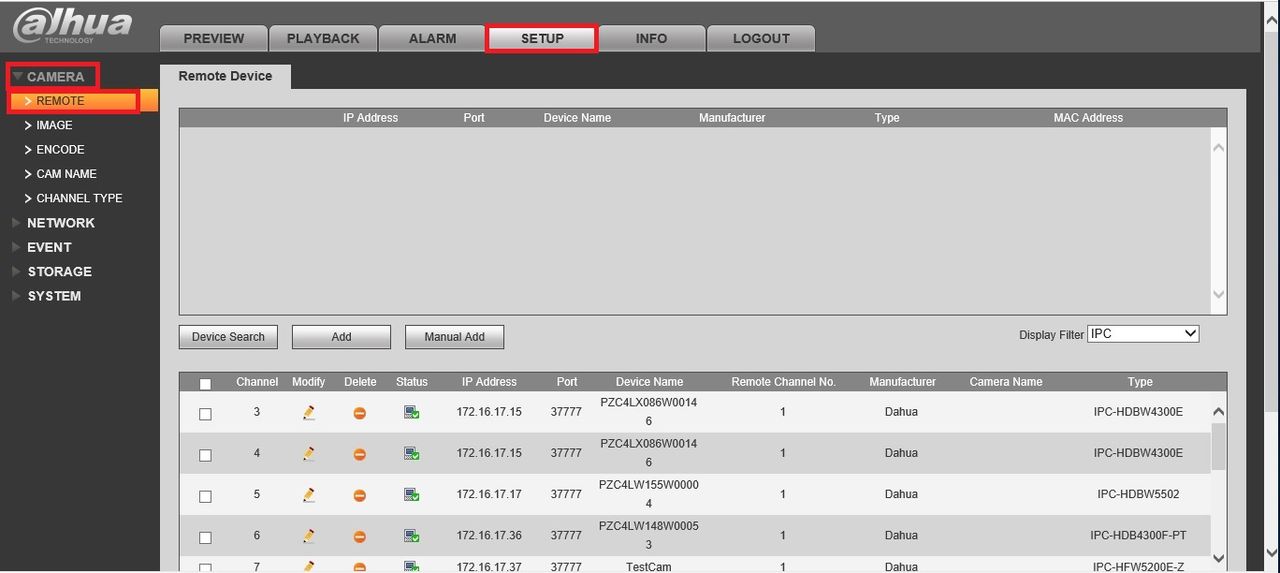The width and height of the screenshot is (1280, 573).
Task: Remove channel 3 with delete icon
Action: pyautogui.click(x=360, y=413)
